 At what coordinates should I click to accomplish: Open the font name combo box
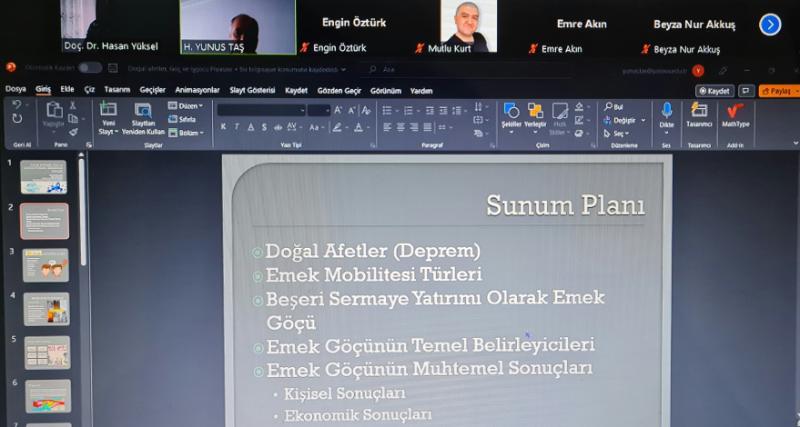coord(261,110)
